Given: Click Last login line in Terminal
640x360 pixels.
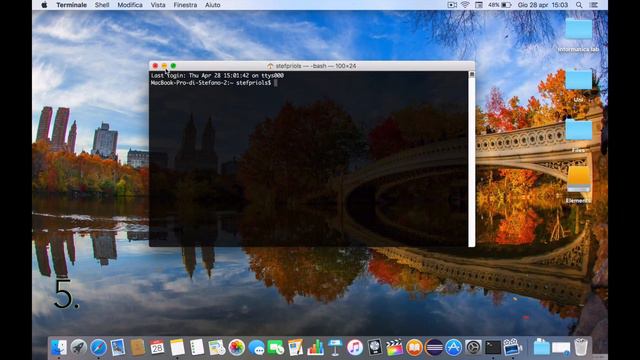Looking at the screenshot, I should (x=217, y=76).
